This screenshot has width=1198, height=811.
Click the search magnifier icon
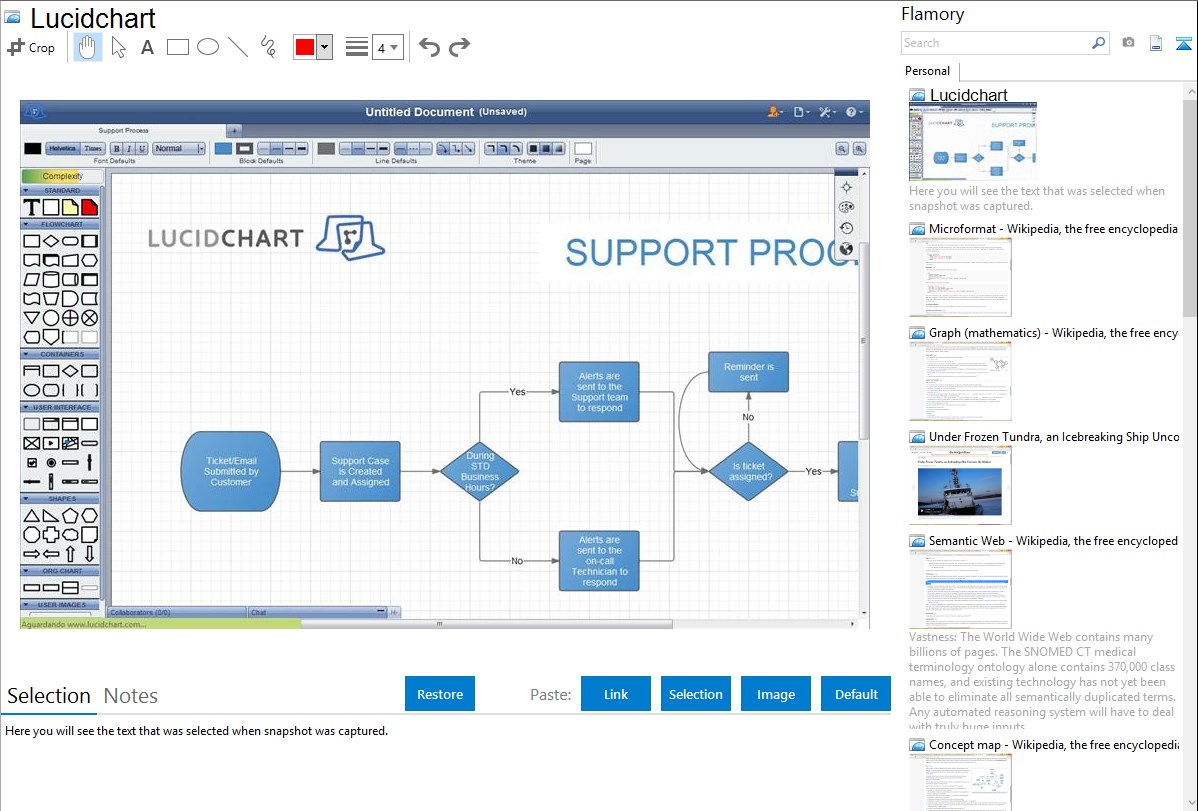pos(1098,43)
